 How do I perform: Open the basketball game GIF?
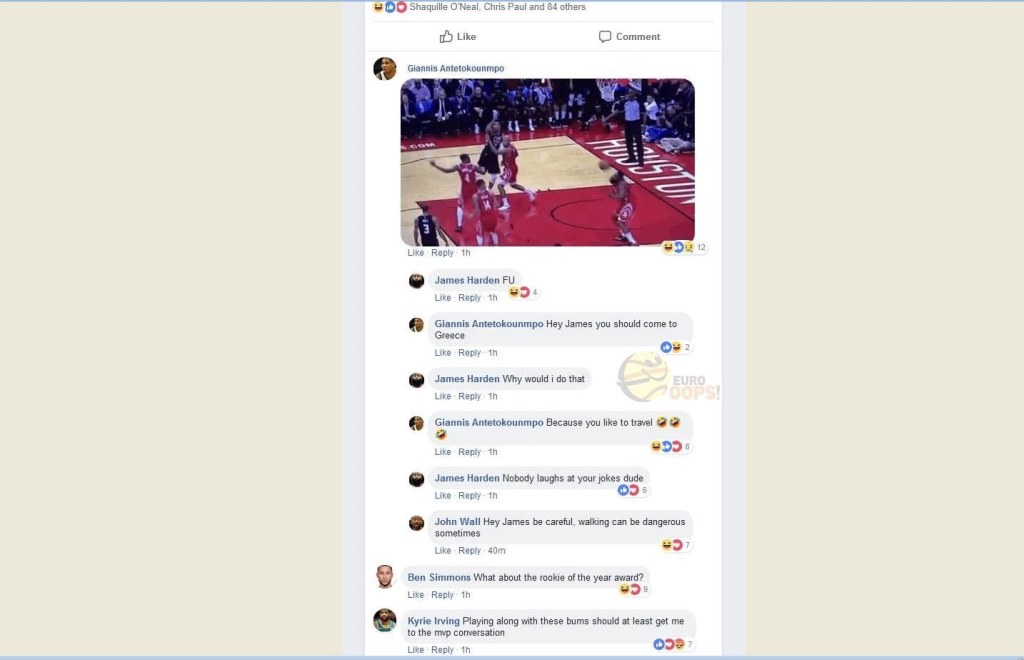pyautogui.click(x=547, y=162)
